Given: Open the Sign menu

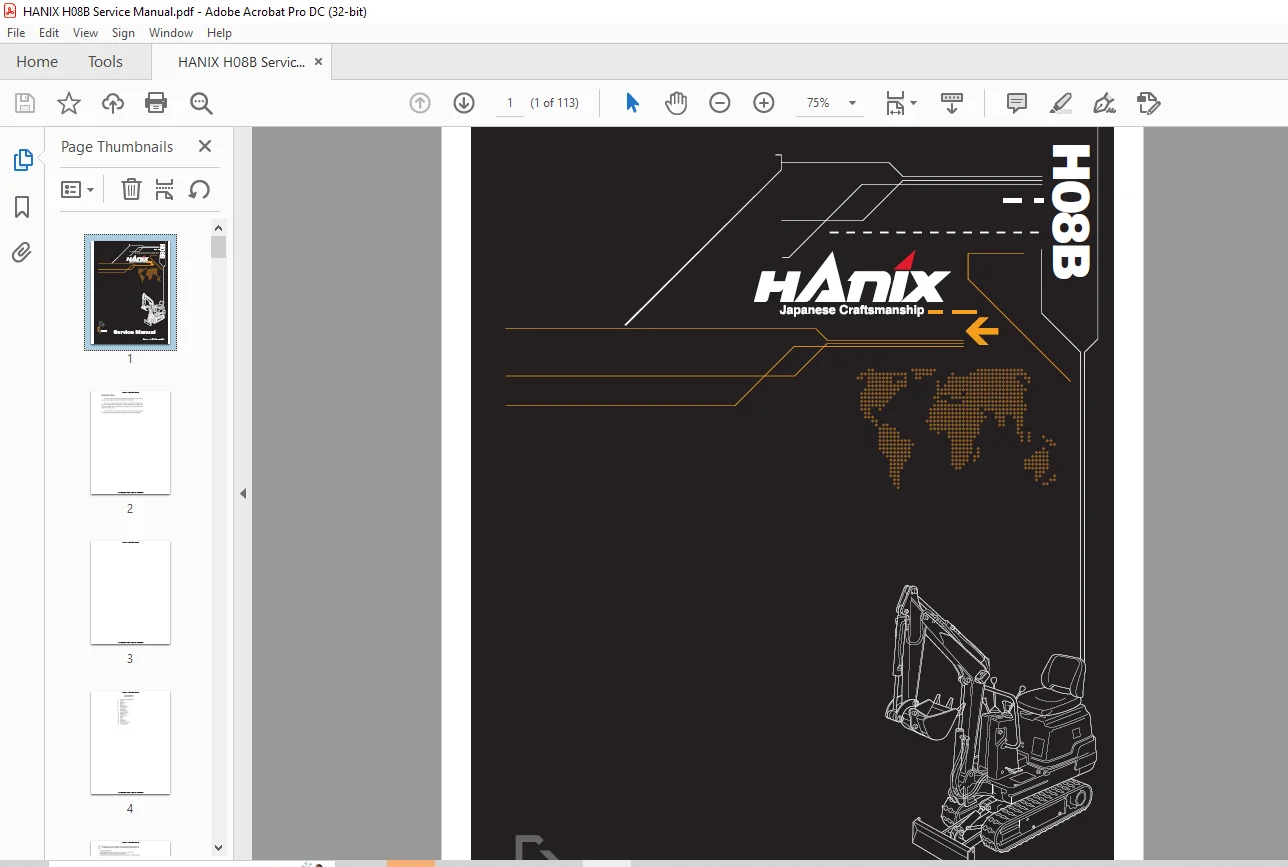Looking at the screenshot, I should click(x=123, y=33).
